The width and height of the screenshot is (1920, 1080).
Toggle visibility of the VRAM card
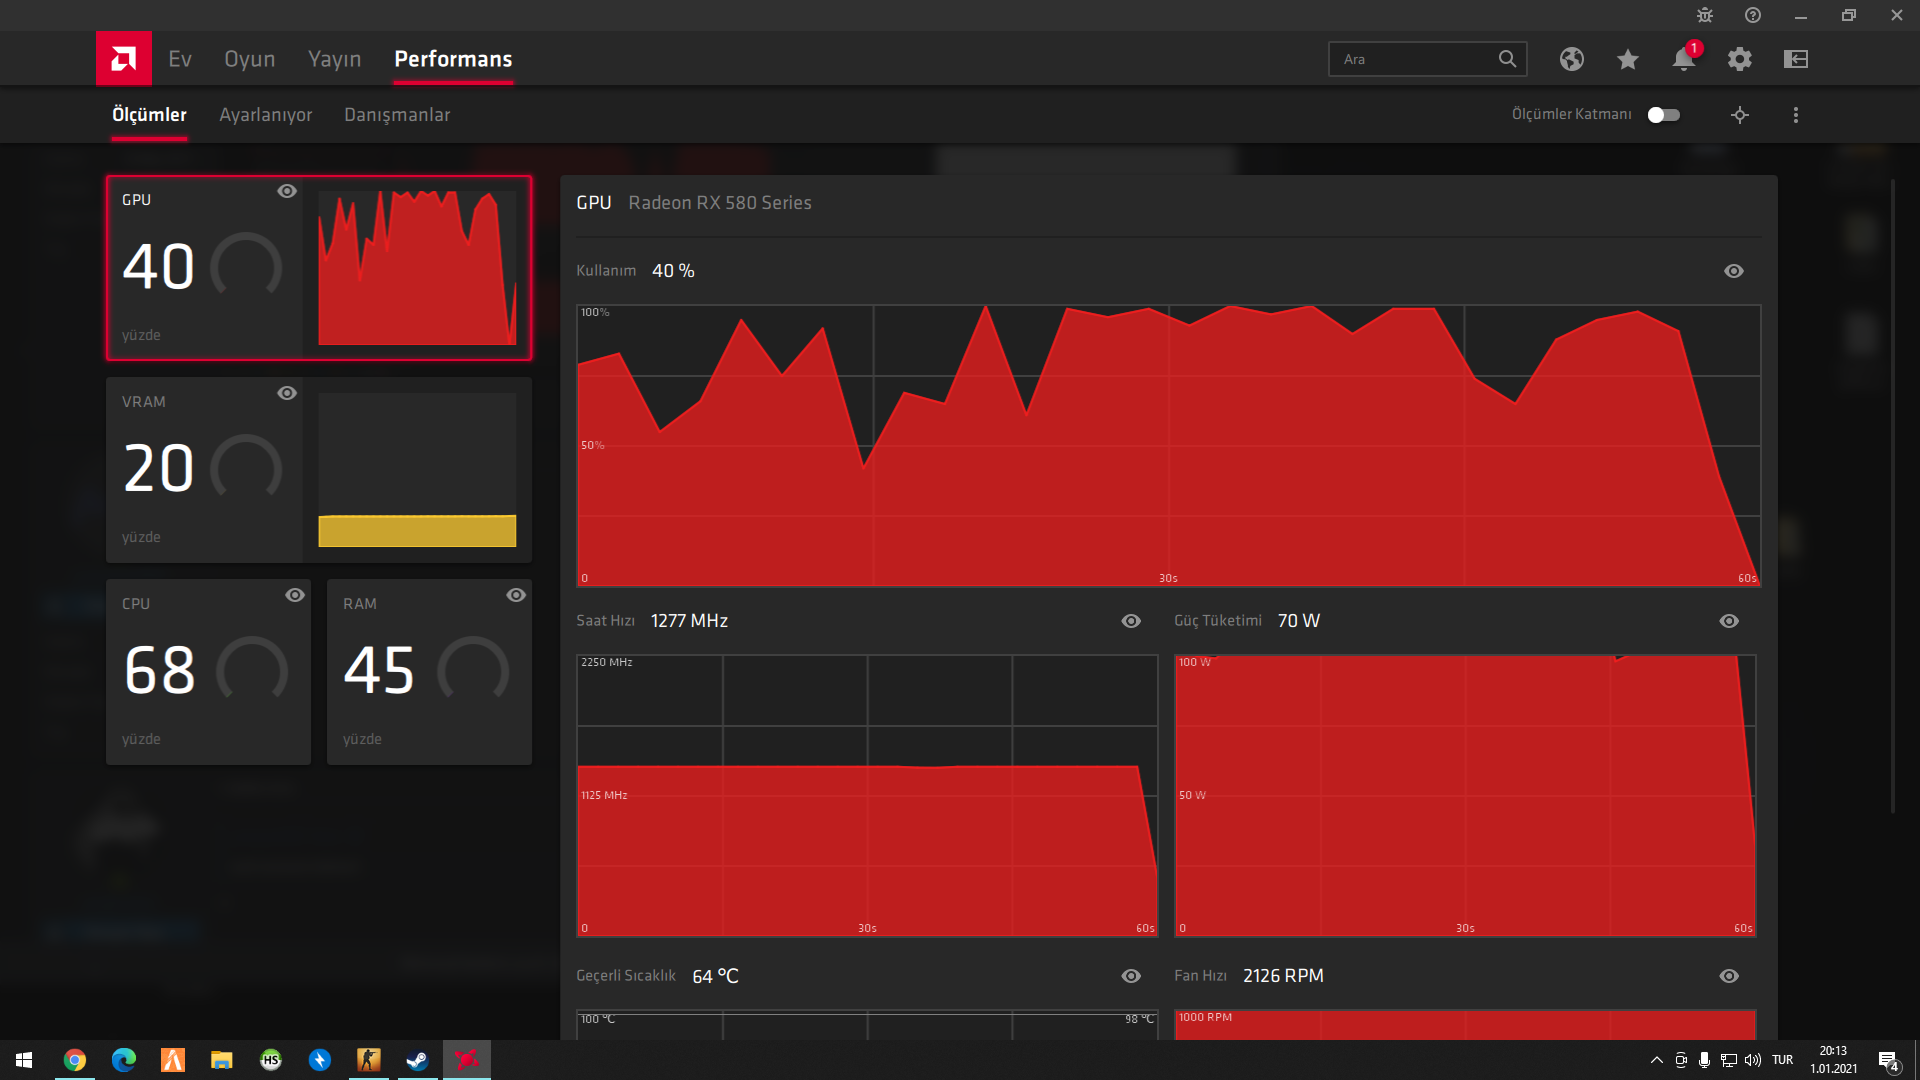pyautogui.click(x=287, y=393)
